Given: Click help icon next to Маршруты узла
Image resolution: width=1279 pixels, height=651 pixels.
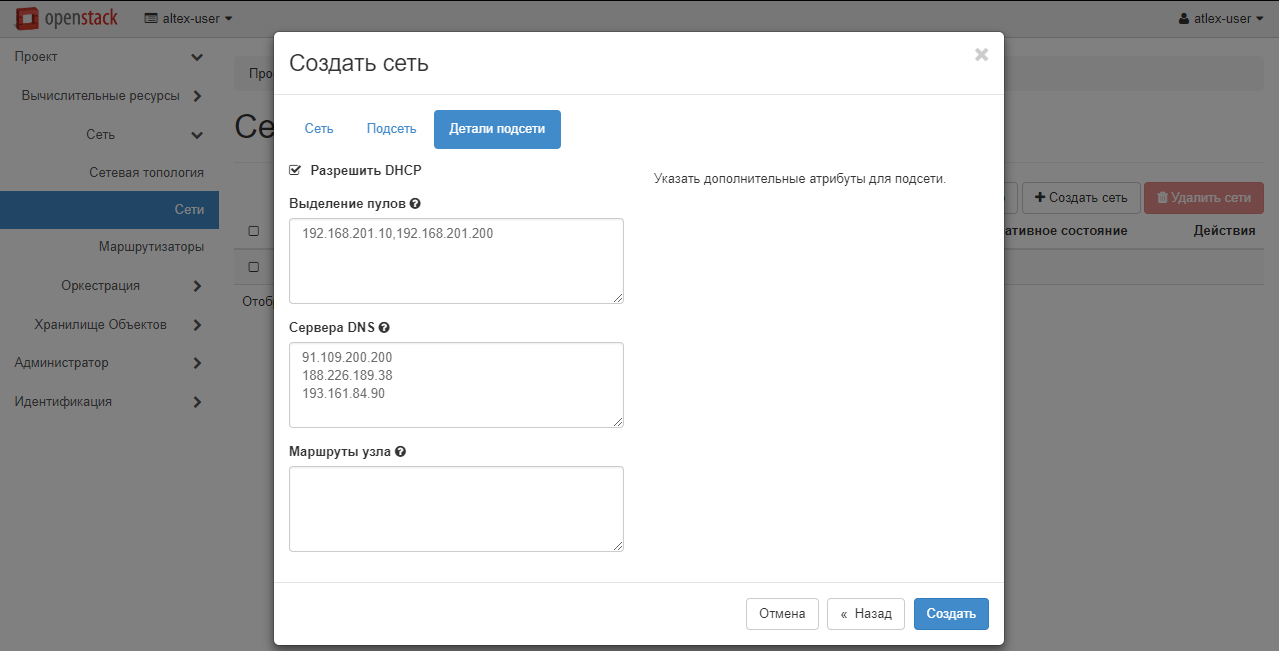Looking at the screenshot, I should tap(400, 451).
